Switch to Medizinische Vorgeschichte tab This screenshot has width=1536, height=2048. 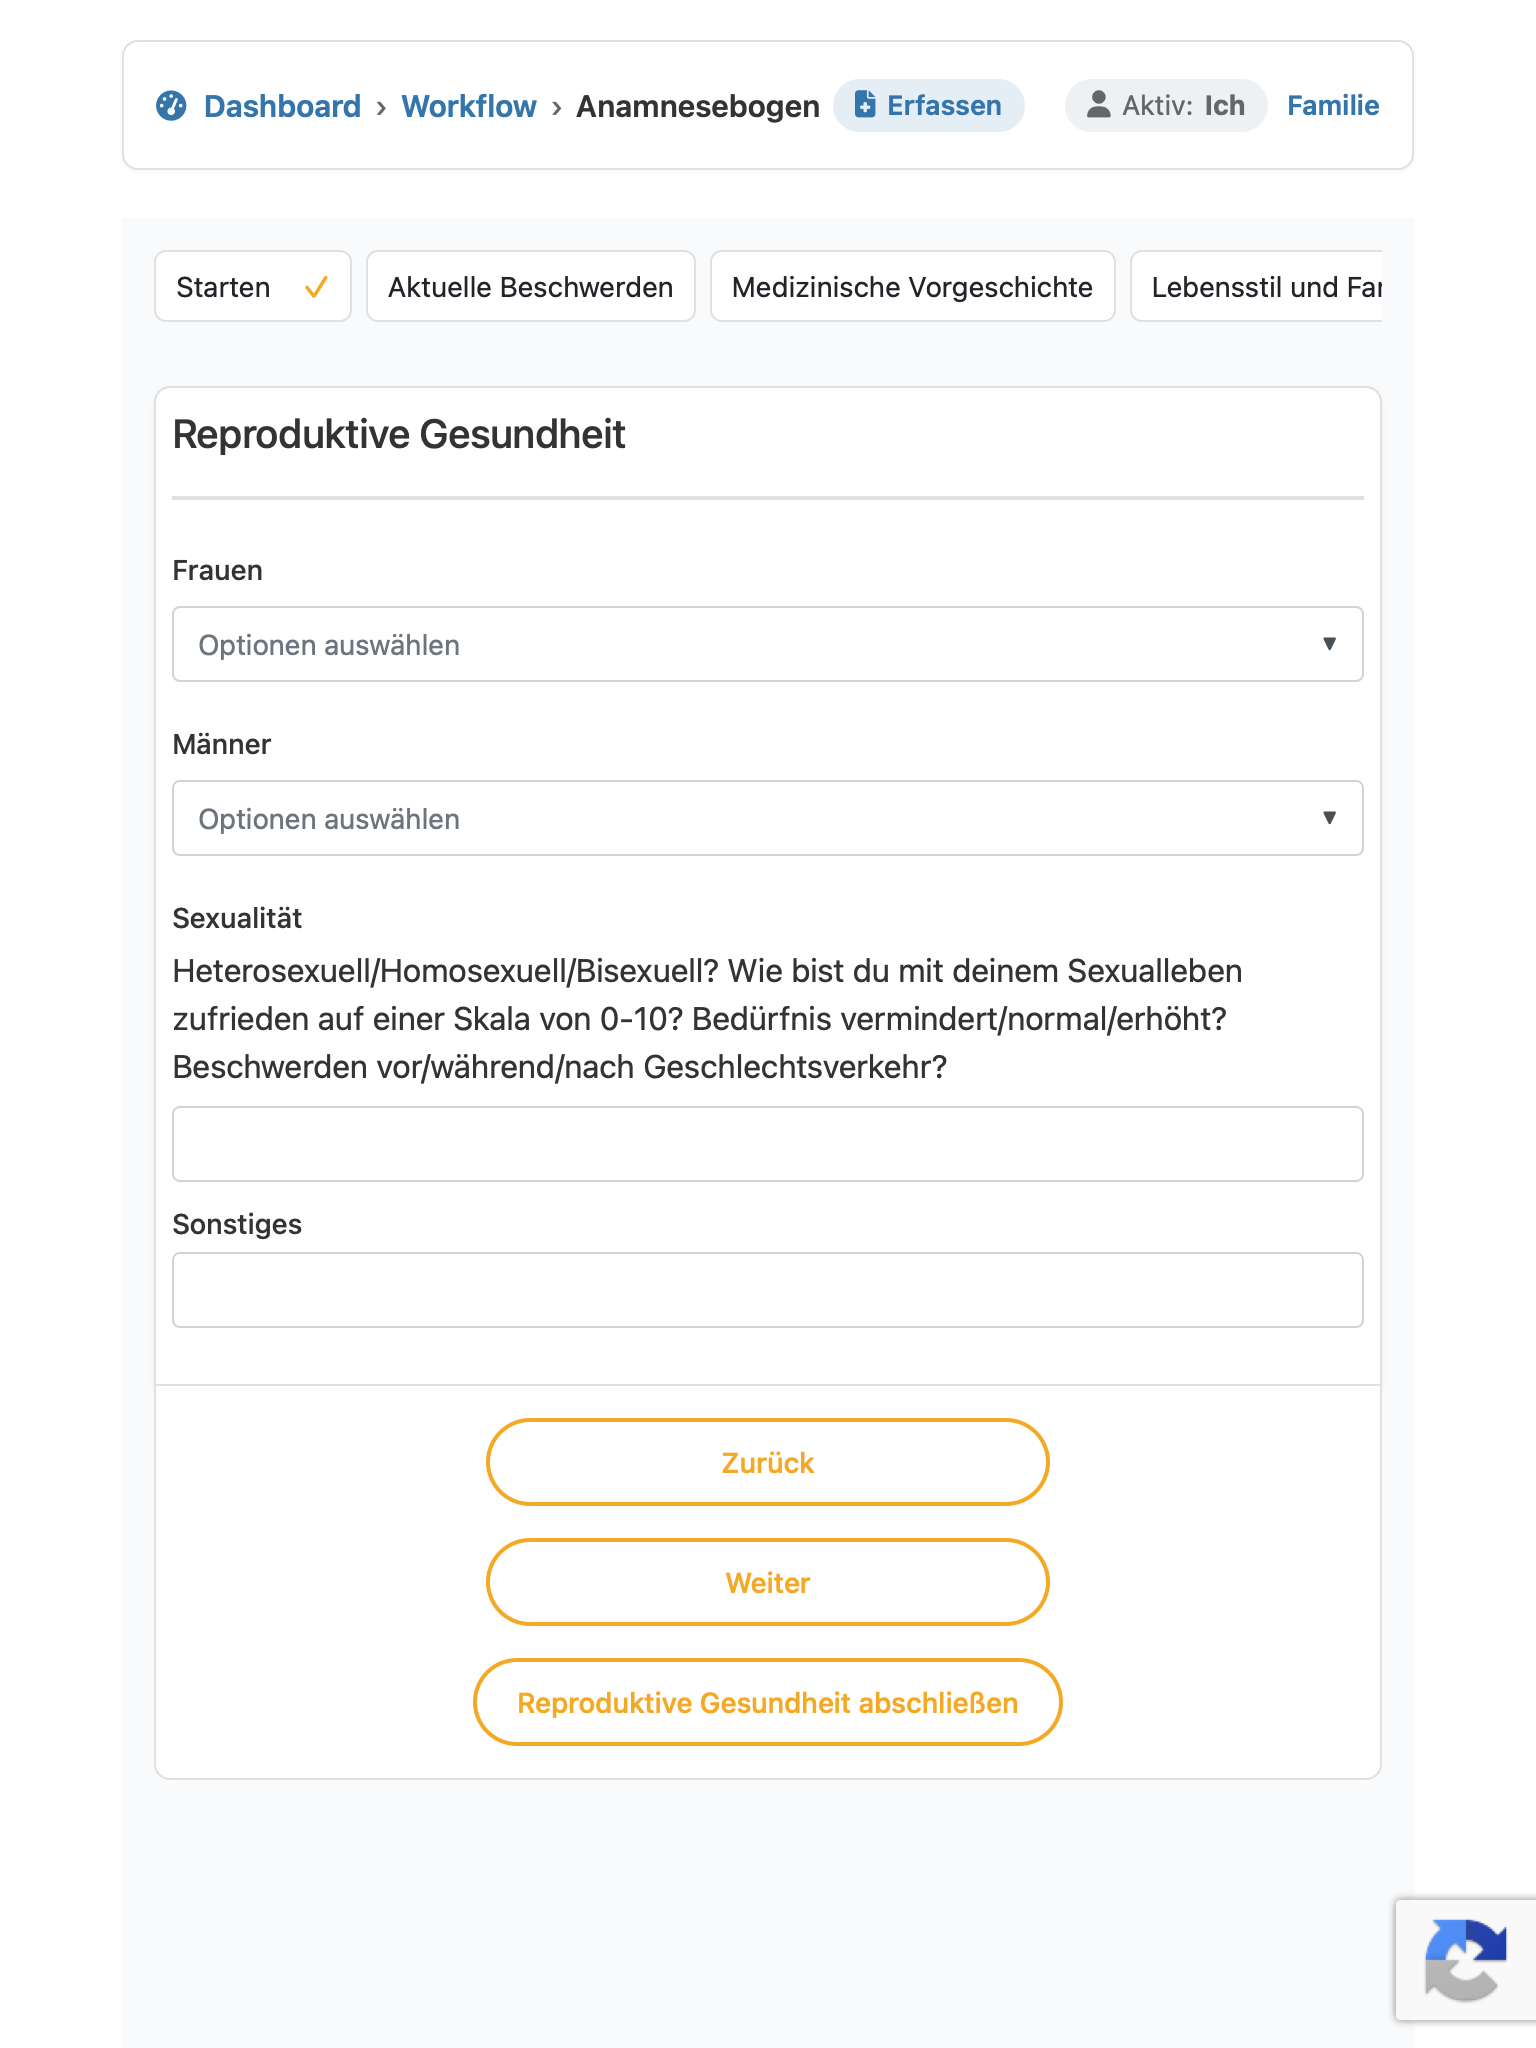(913, 286)
